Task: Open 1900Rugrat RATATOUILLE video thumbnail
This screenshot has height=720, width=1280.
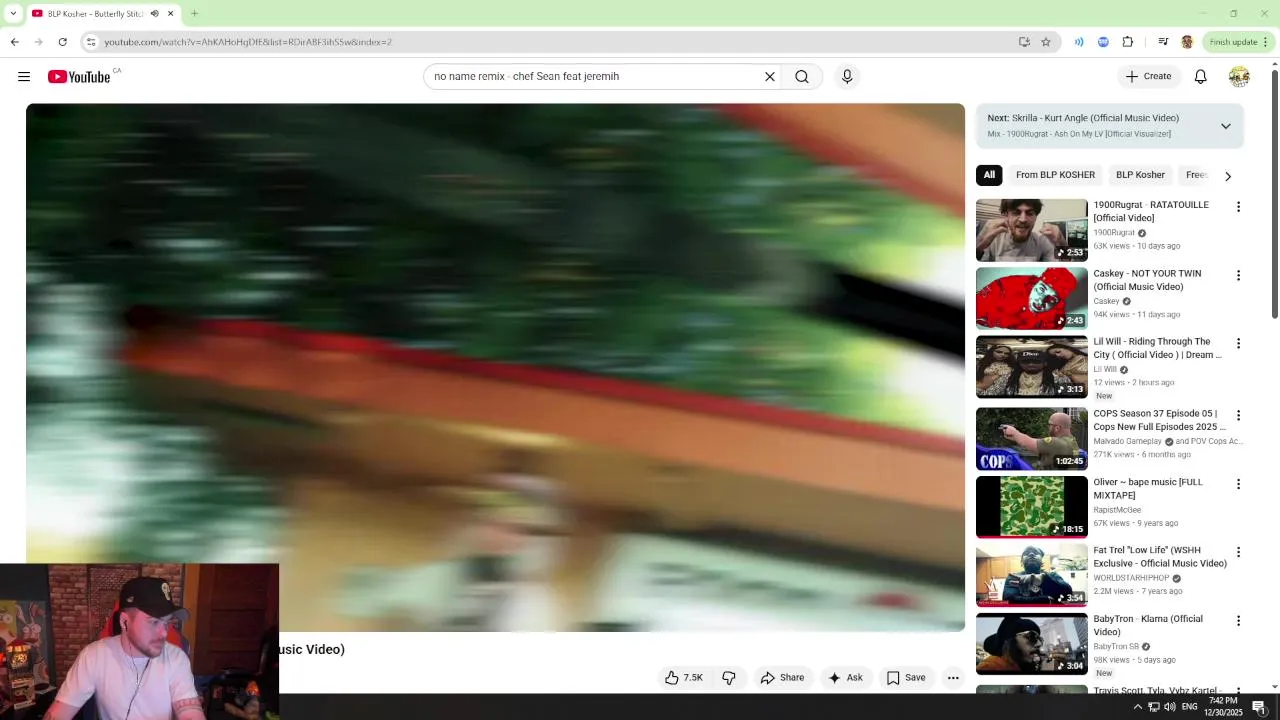Action: point(1032,230)
